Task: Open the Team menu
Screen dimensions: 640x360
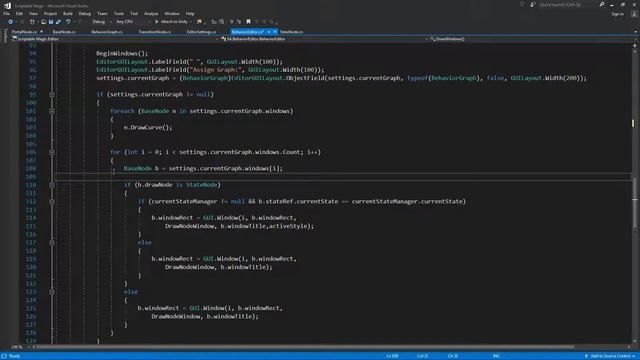Action: coord(102,13)
